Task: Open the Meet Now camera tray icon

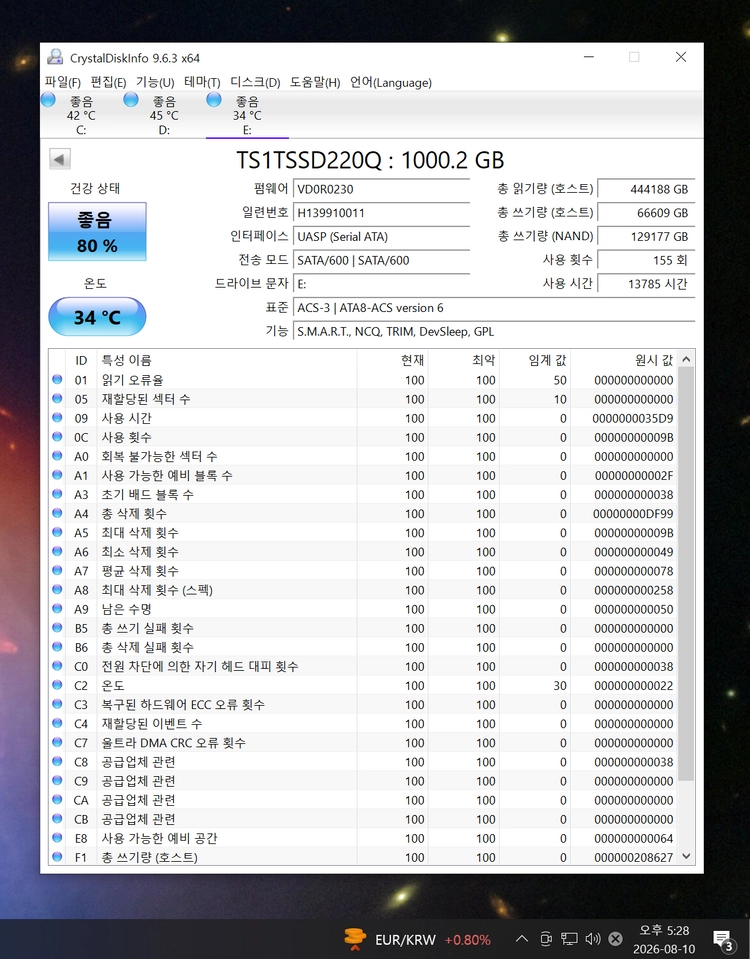Action: (x=546, y=939)
